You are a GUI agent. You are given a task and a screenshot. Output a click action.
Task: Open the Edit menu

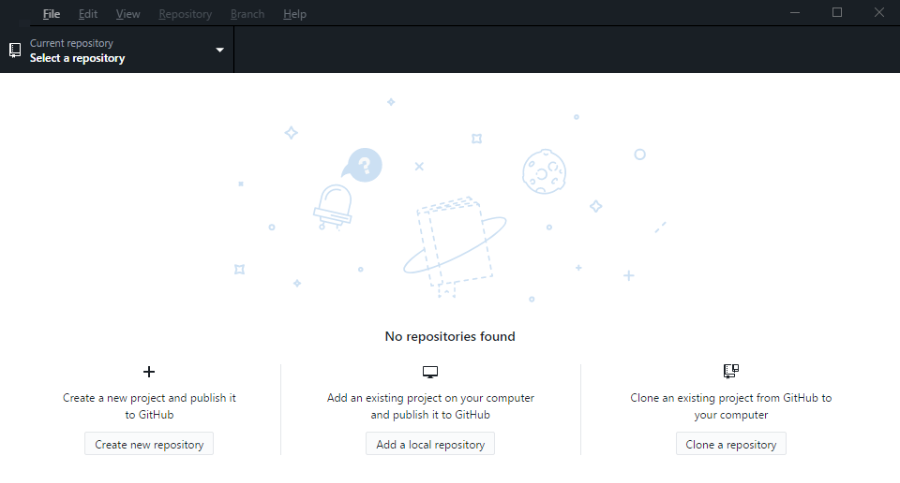click(88, 14)
